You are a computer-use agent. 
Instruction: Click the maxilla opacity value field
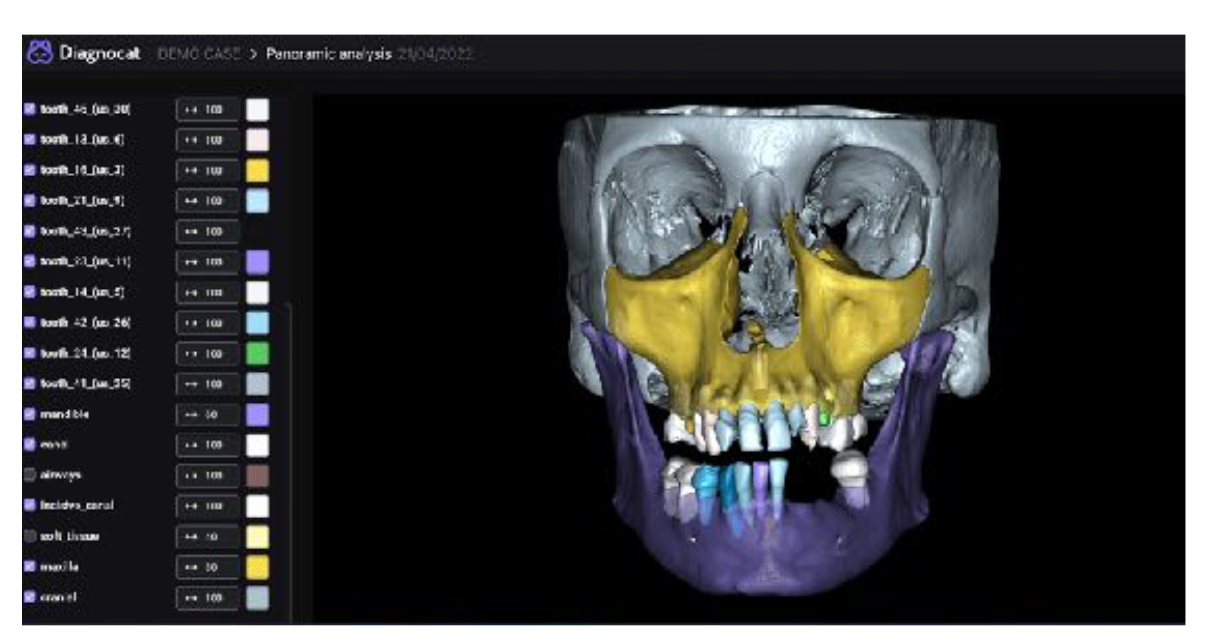point(207,568)
